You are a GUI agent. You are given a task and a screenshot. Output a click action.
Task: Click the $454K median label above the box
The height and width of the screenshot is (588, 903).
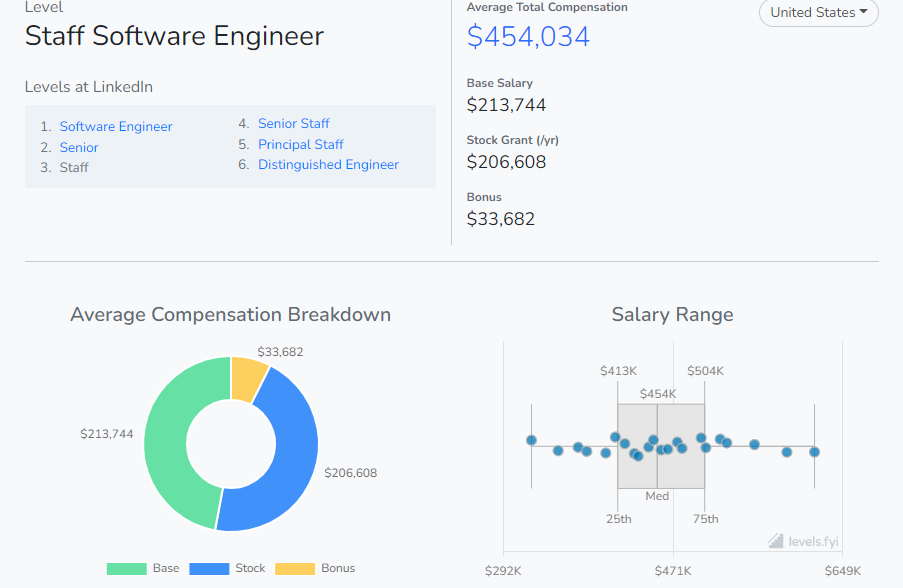[x=658, y=394]
